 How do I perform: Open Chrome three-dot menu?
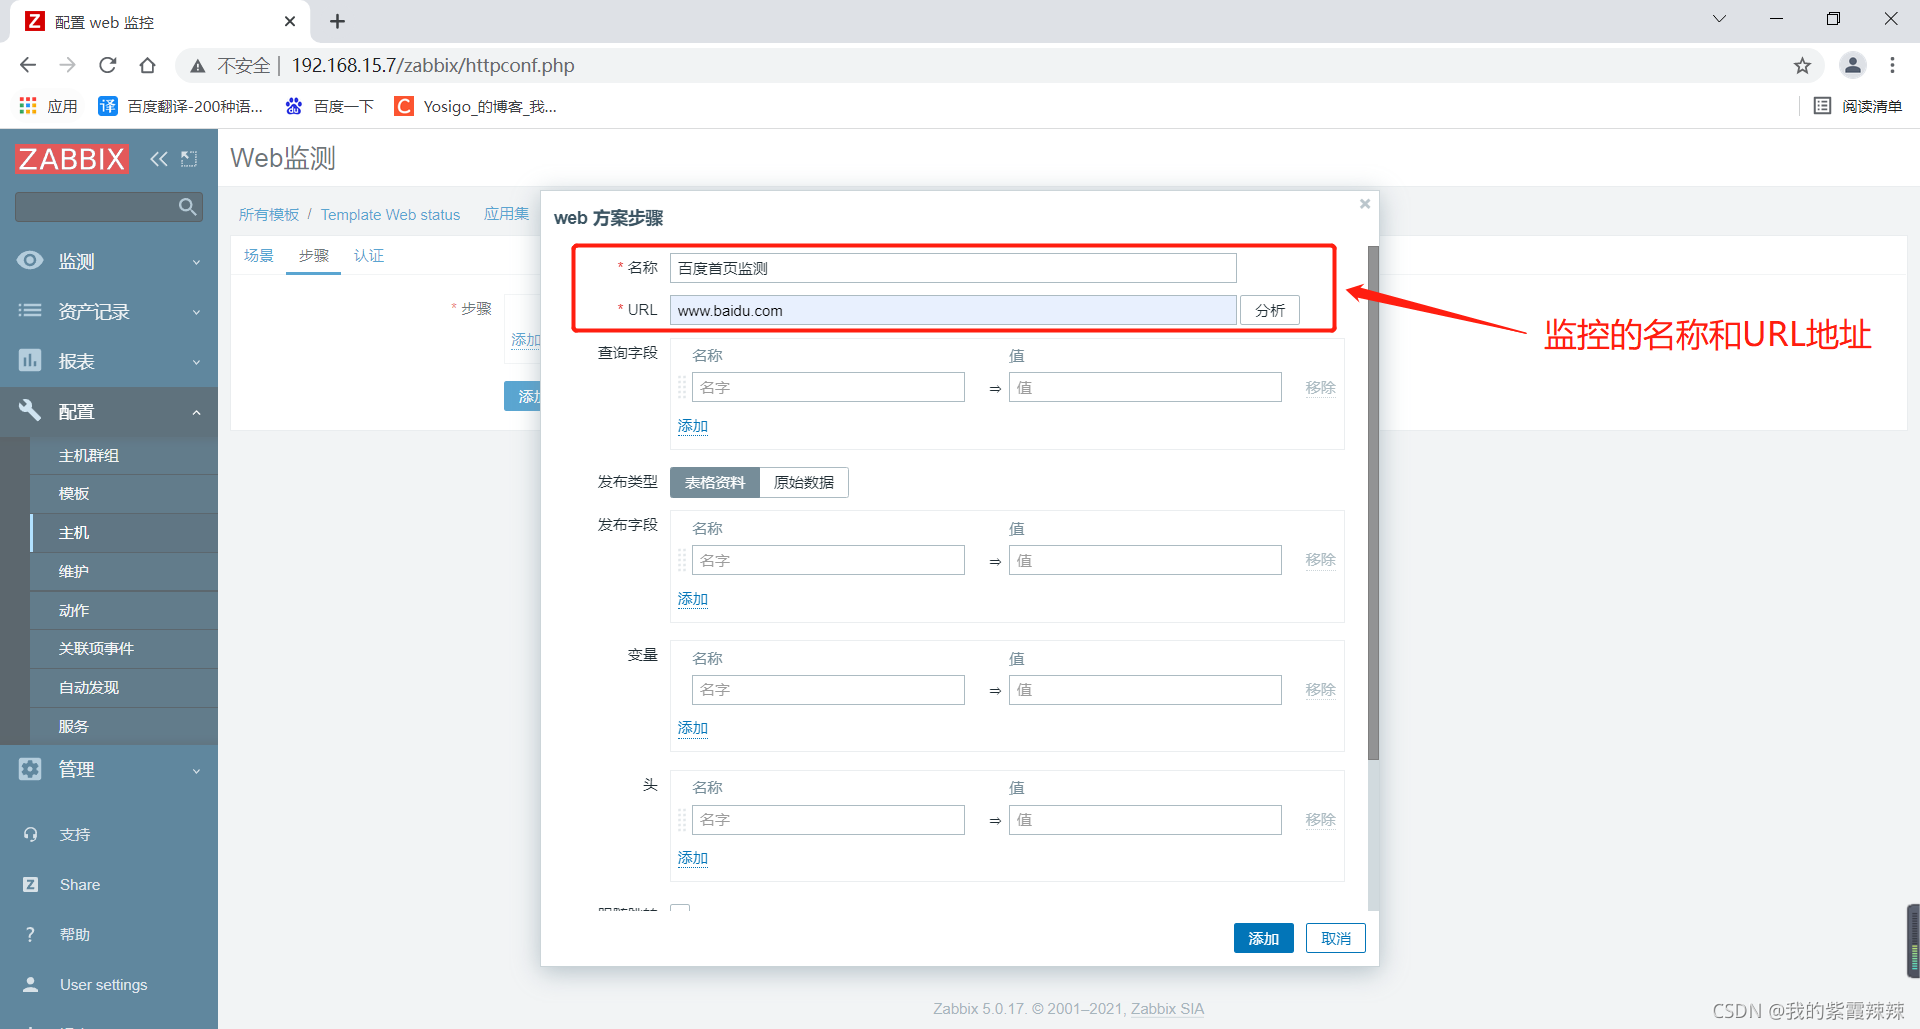pyautogui.click(x=1892, y=65)
